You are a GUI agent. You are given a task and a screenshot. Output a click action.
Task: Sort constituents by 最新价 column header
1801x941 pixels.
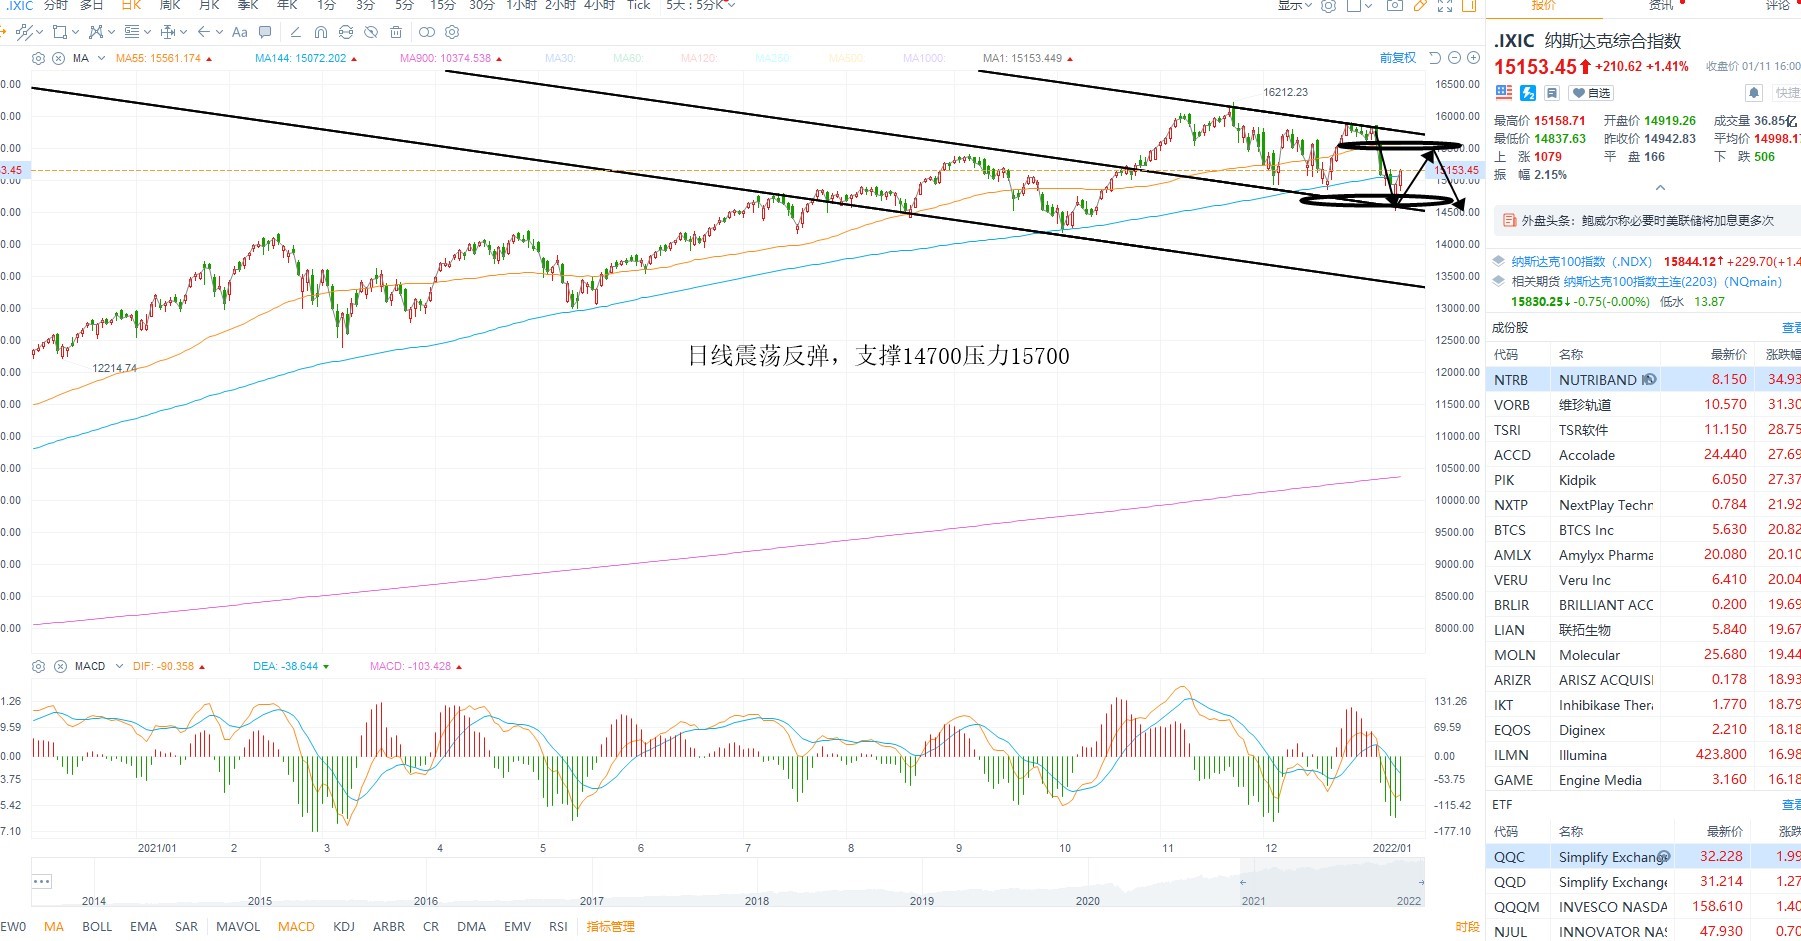[x=1728, y=354]
